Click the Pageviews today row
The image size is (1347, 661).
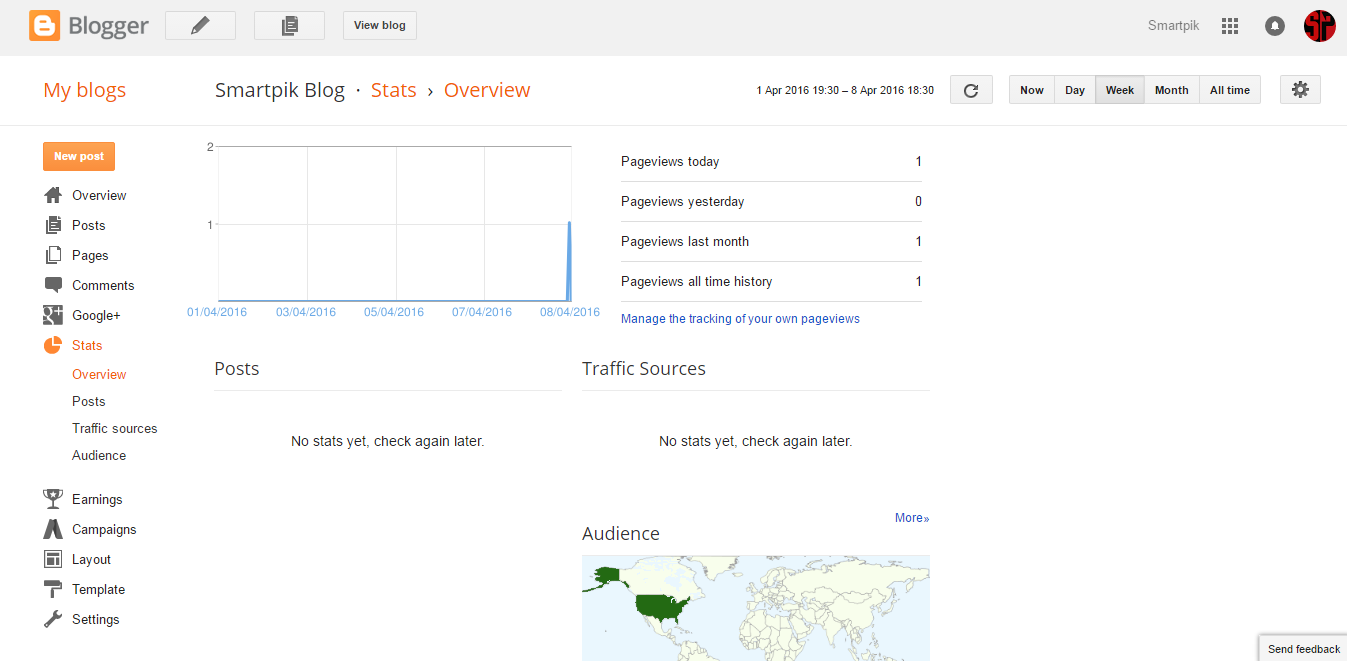pyautogui.click(x=771, y=162)
